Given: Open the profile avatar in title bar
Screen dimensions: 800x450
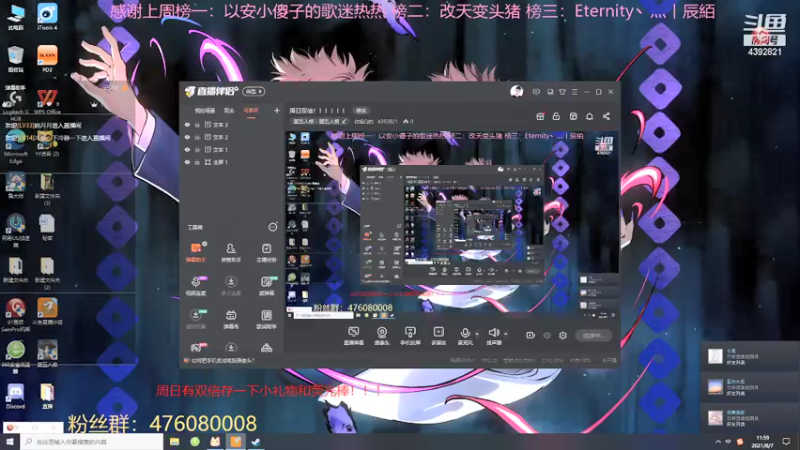Looking at the screenshot, I should [x=516, y=91].
